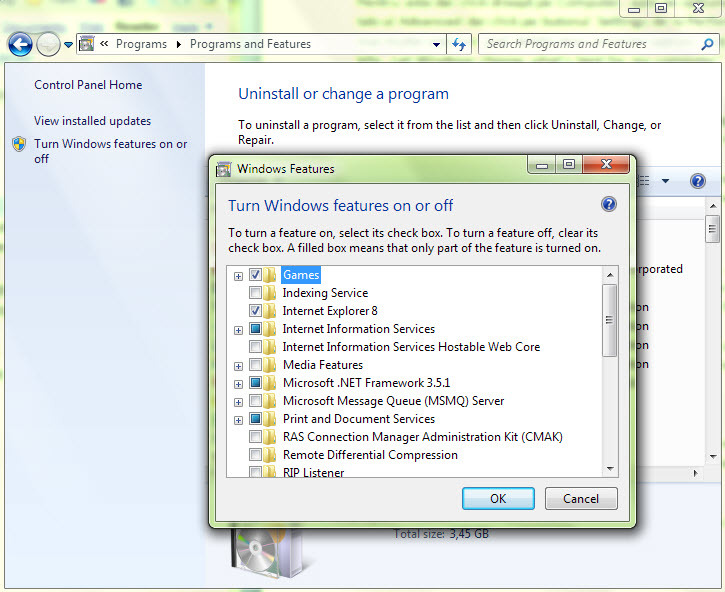Viewport: 725px width, 592px height.
Task: Expand Microsoft .NET Framework 3.5.1 node
Action: click(238, 384)
